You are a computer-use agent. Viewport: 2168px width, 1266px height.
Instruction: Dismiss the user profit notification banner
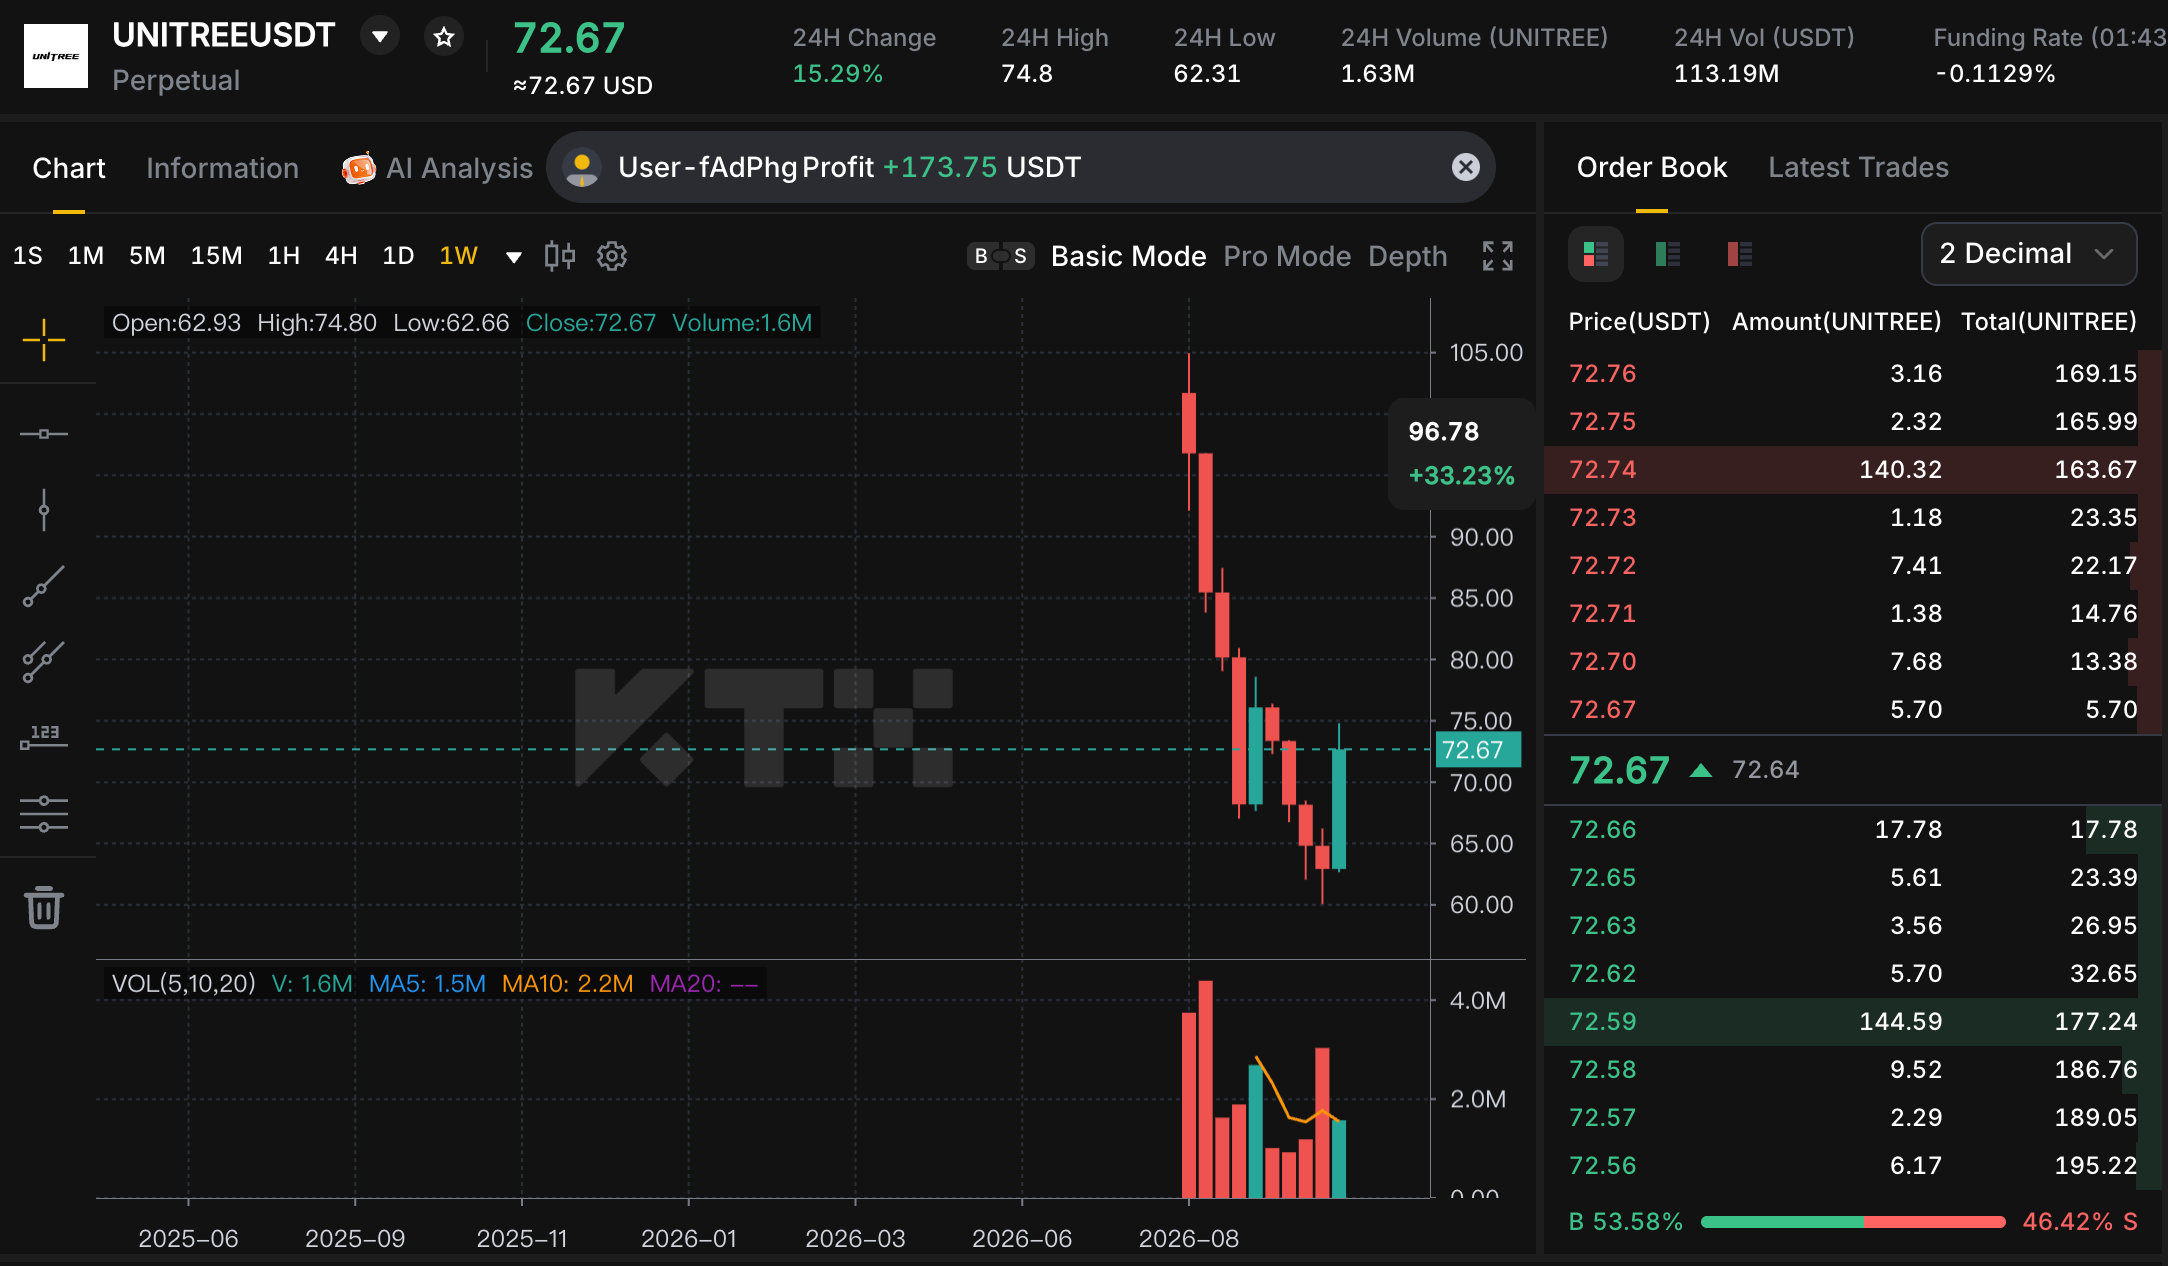(x=1466, y=167)
